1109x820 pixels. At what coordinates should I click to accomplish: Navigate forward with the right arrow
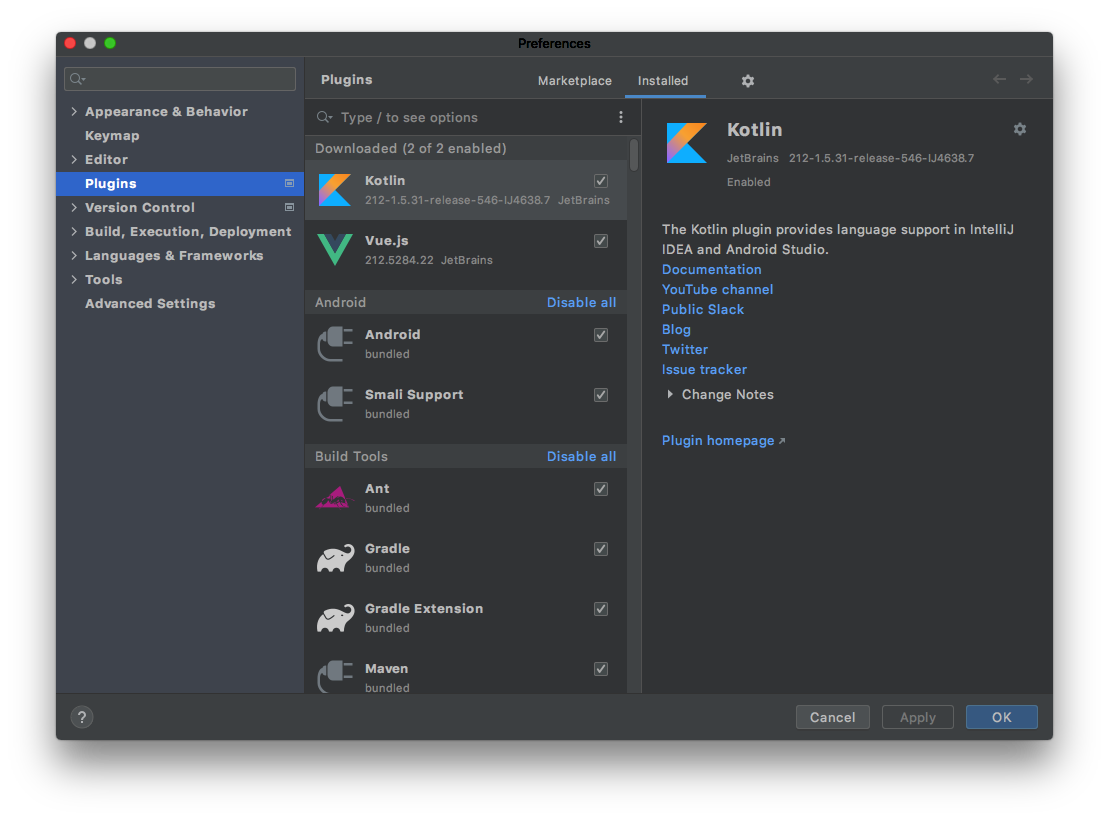click(1026, 79)
